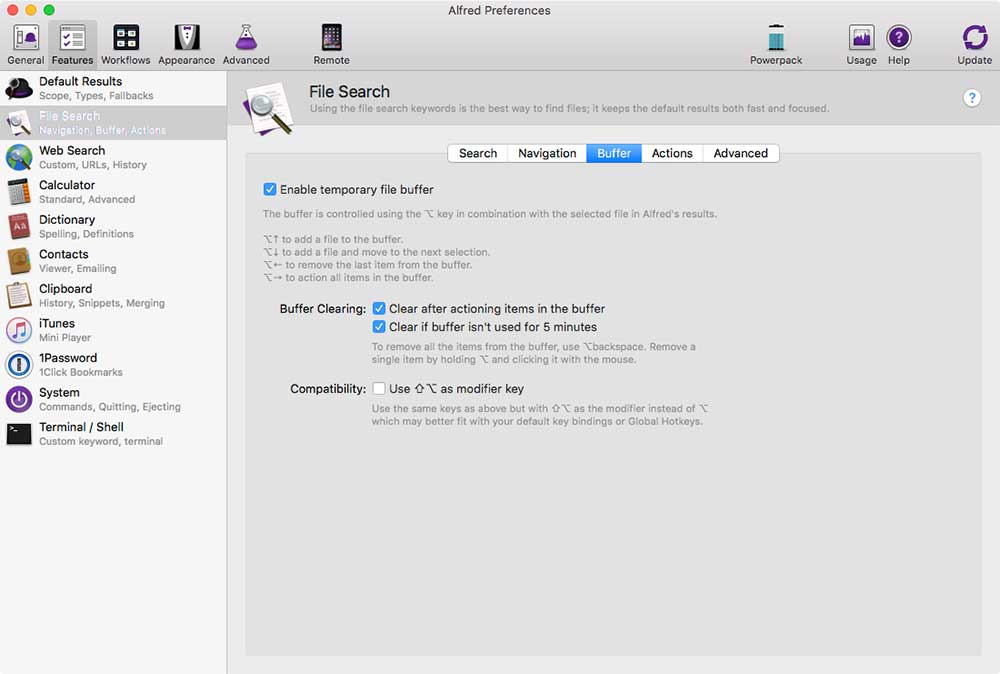Disable the temporary file buffer checkbox
Image resolution: width=1000 pixels, height=674 pixels.
click(x=270, y=189)
